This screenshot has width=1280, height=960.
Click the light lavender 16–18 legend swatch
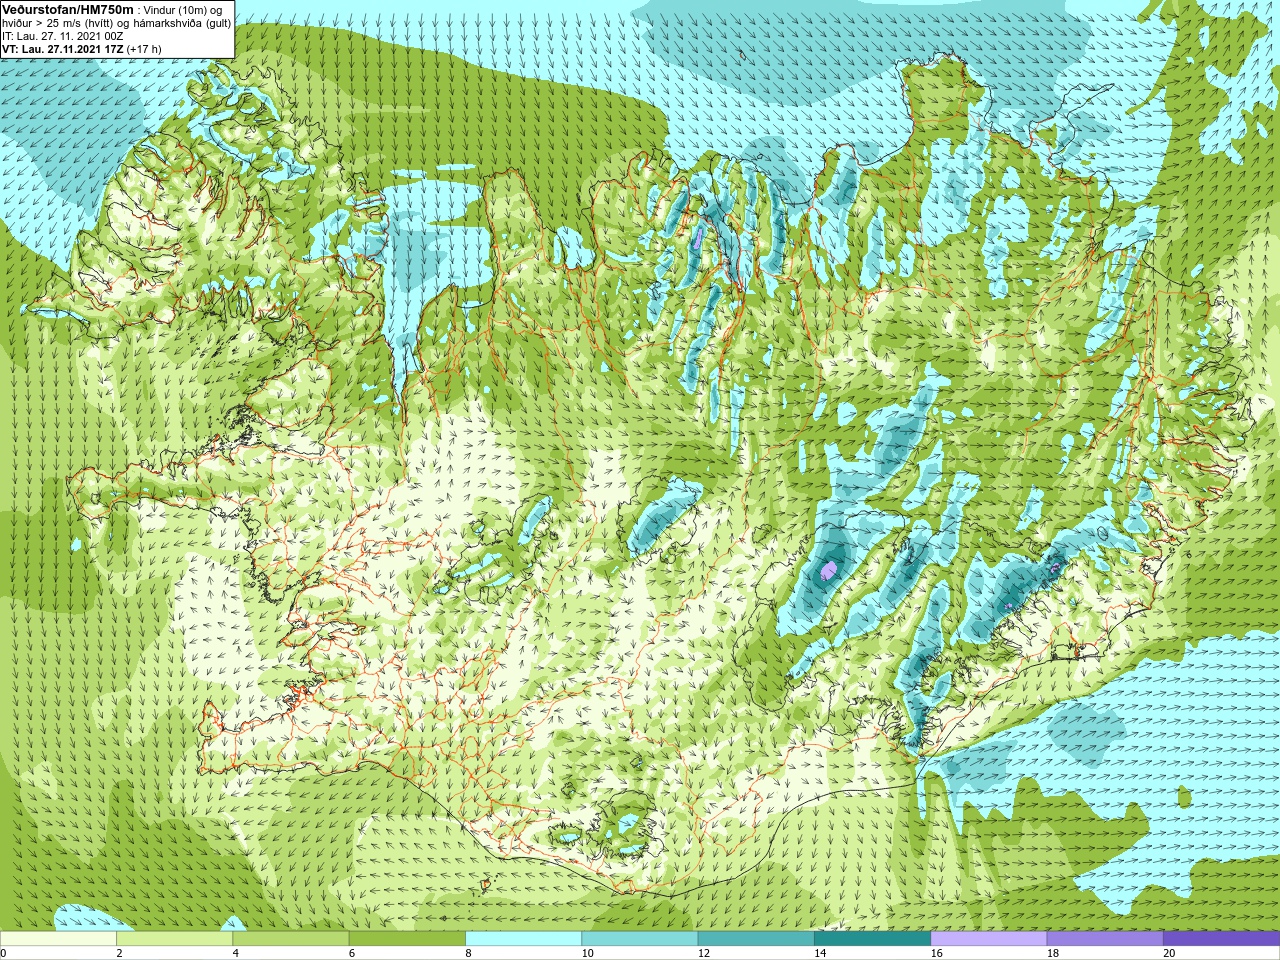click(988, 939)
